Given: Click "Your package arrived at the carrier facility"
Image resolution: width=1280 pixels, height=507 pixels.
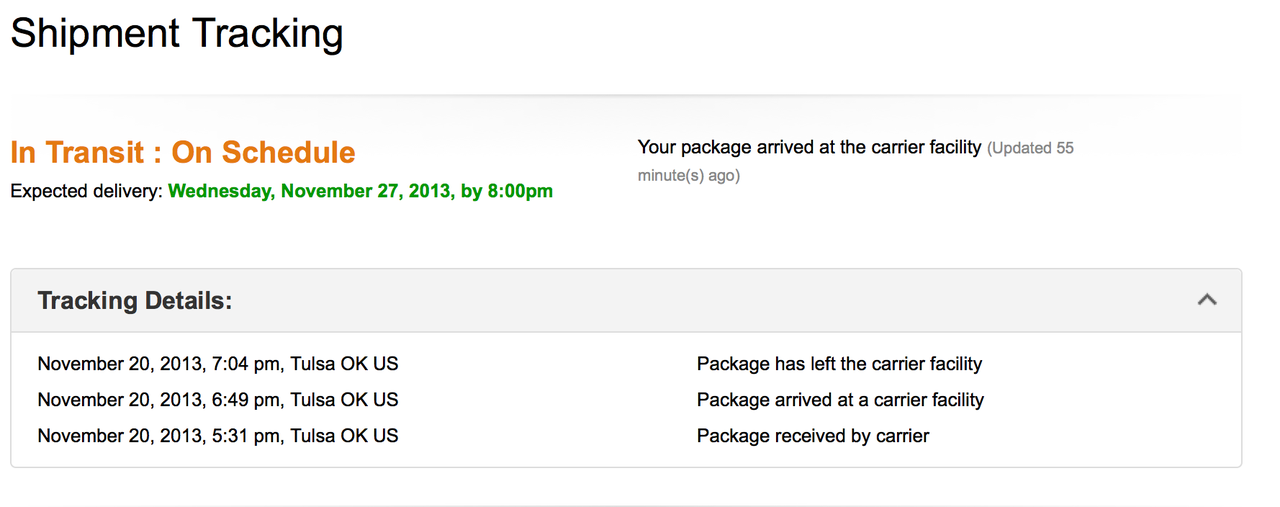Looking at the screenshot, I should coord(809,147).
